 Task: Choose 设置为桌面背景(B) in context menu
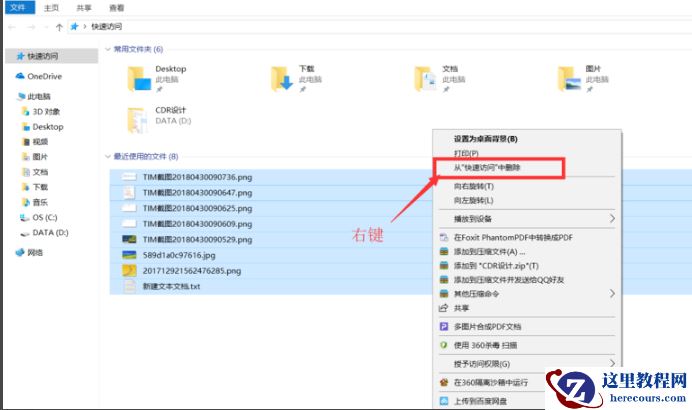point(485,139)
